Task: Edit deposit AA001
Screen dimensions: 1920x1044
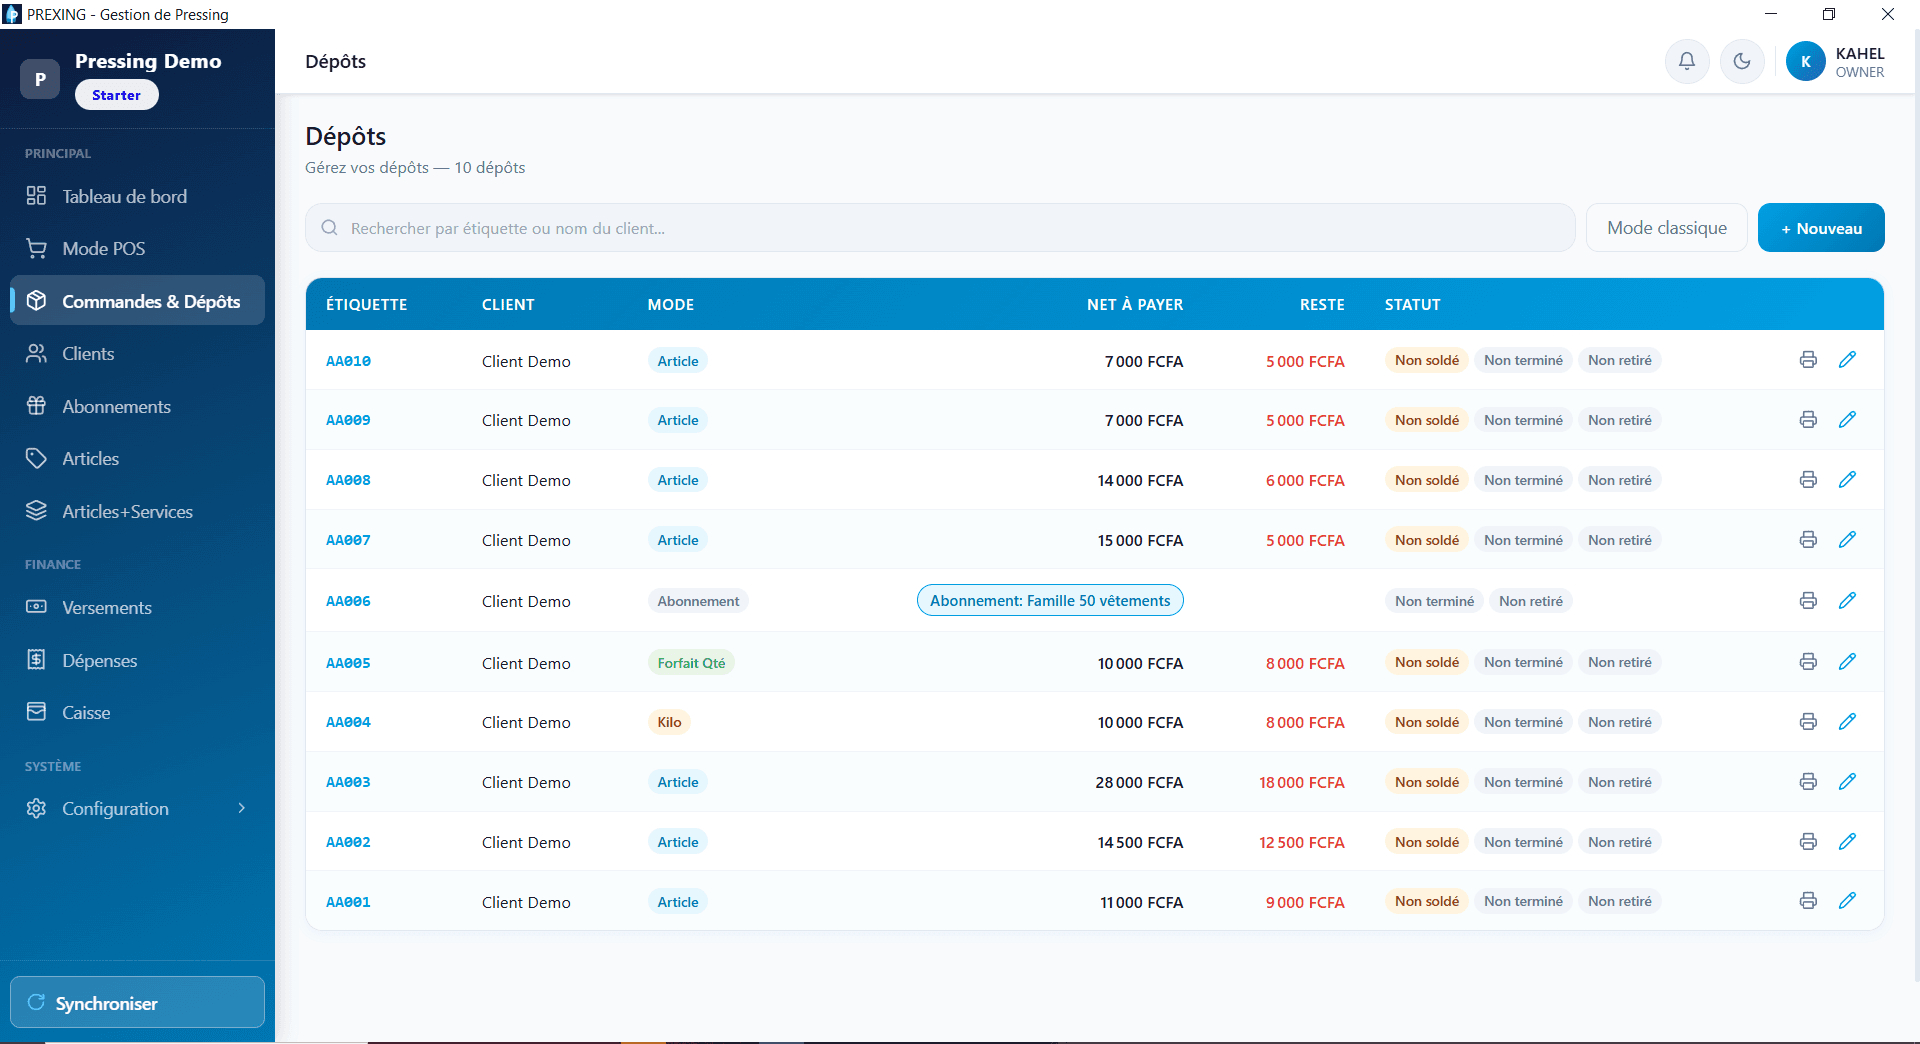Action: tap(1847, 901)
